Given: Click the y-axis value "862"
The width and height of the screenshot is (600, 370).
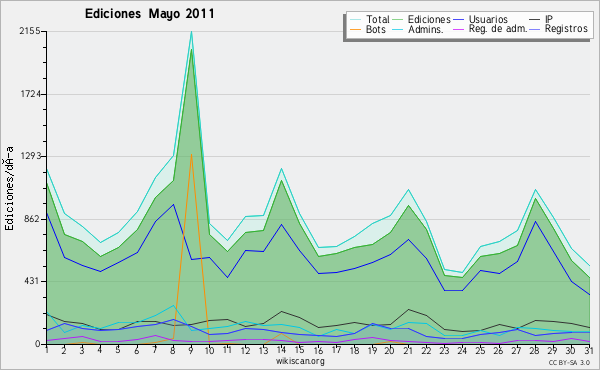Looking at the screenshot, I should 33,219.
